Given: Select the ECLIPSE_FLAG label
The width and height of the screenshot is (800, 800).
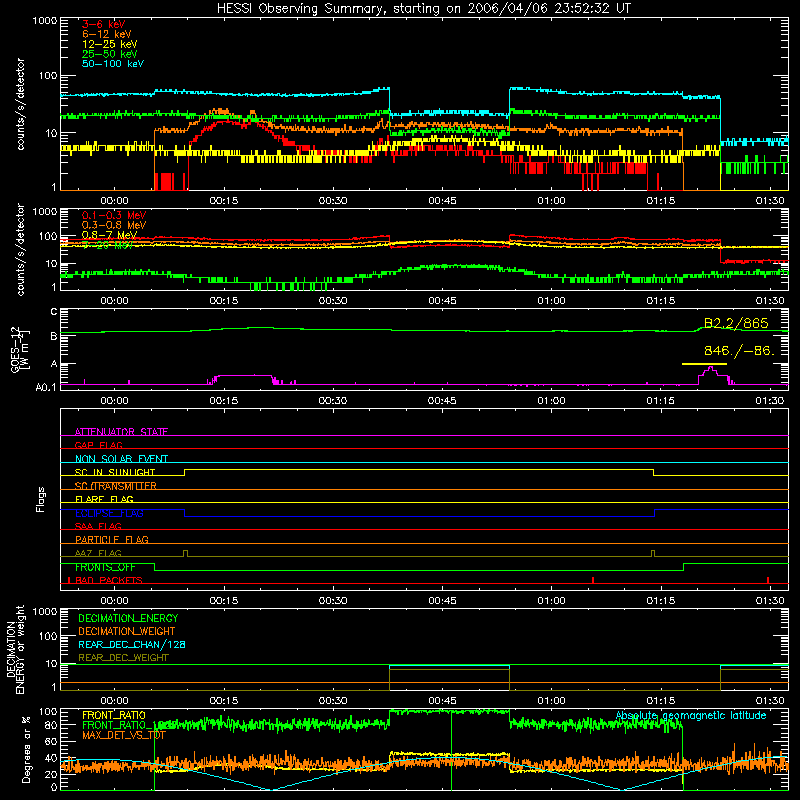Looking at the screenshot, I should click(x=109, y=513).
